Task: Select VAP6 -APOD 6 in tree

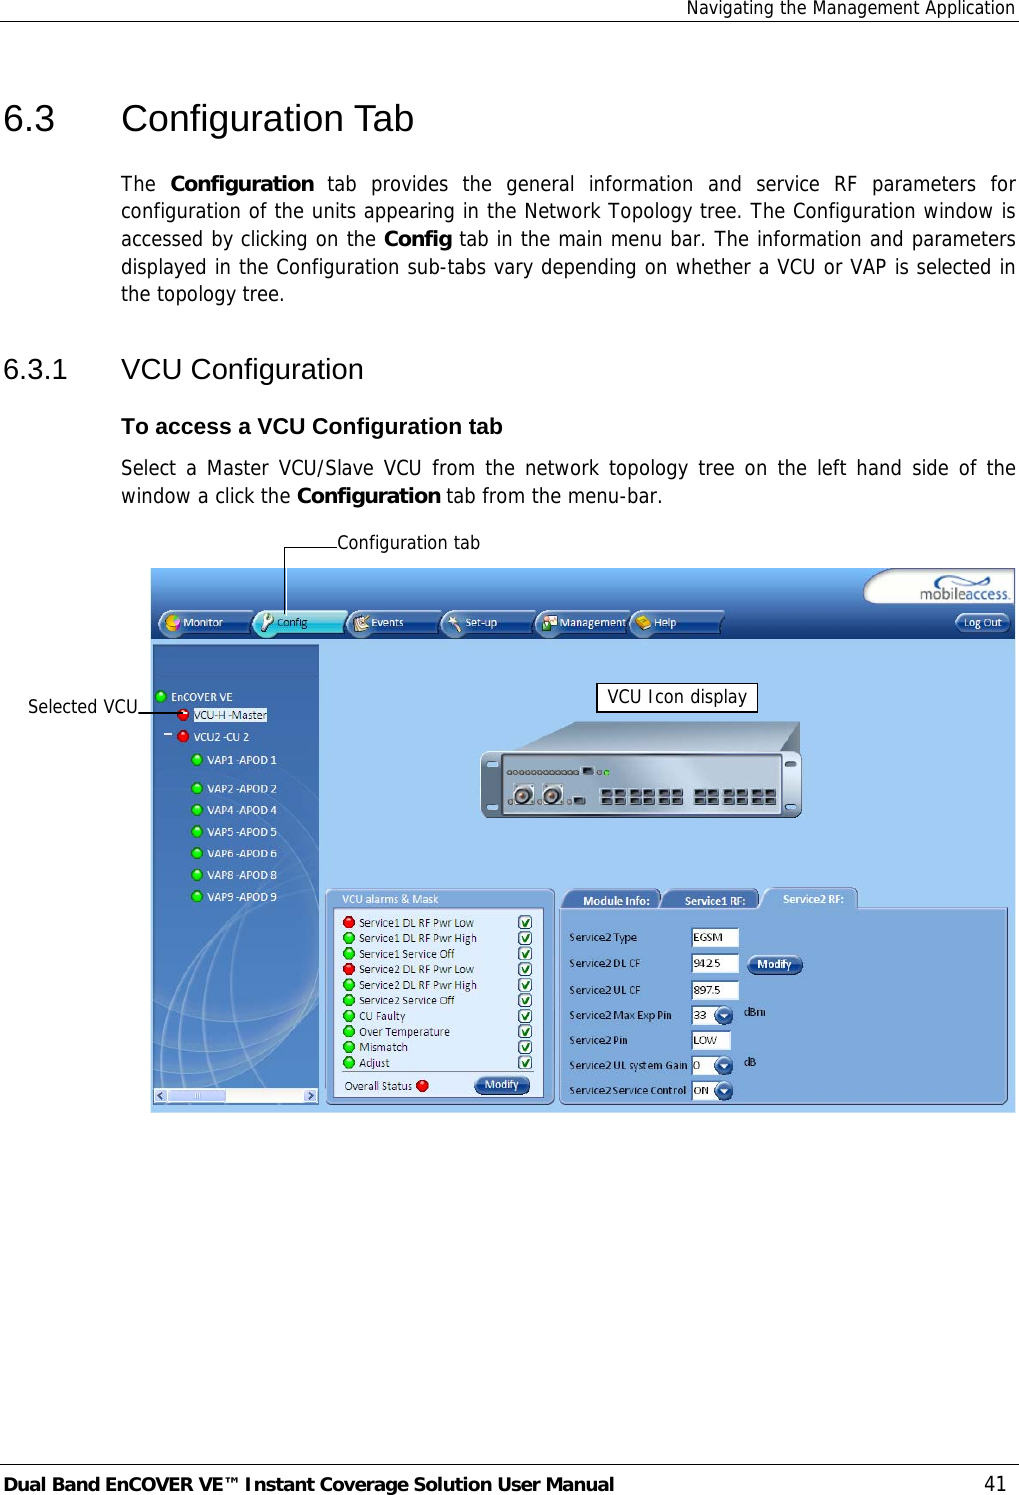Action: pos(242,854)
